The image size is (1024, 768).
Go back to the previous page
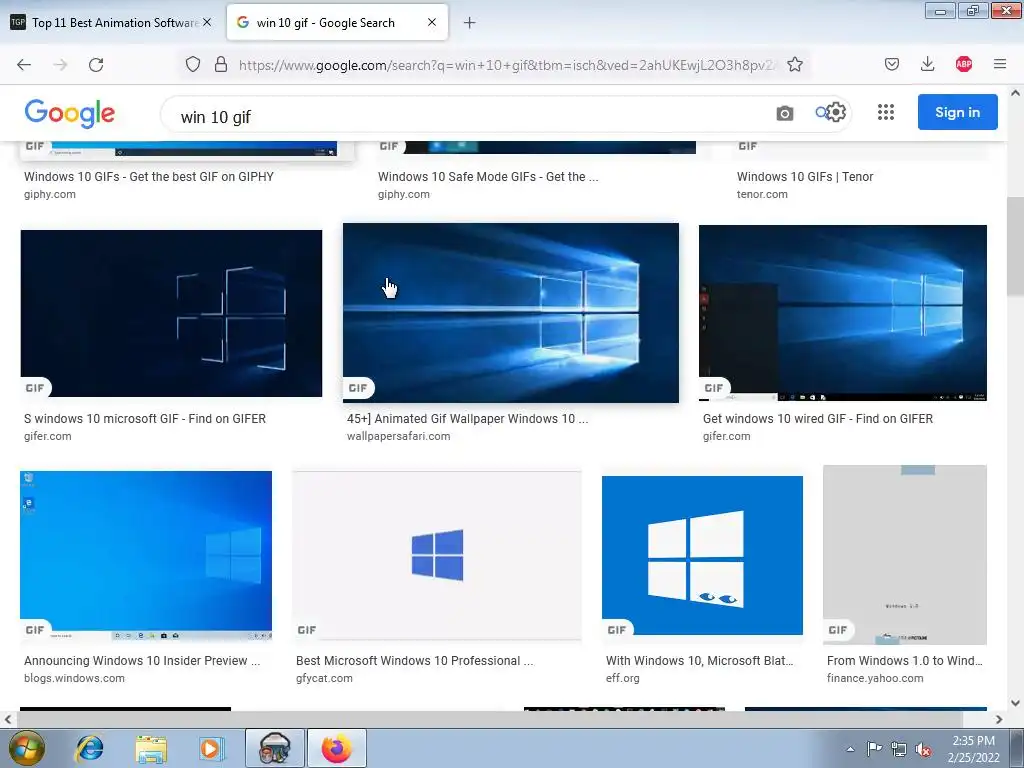[24, 64]
